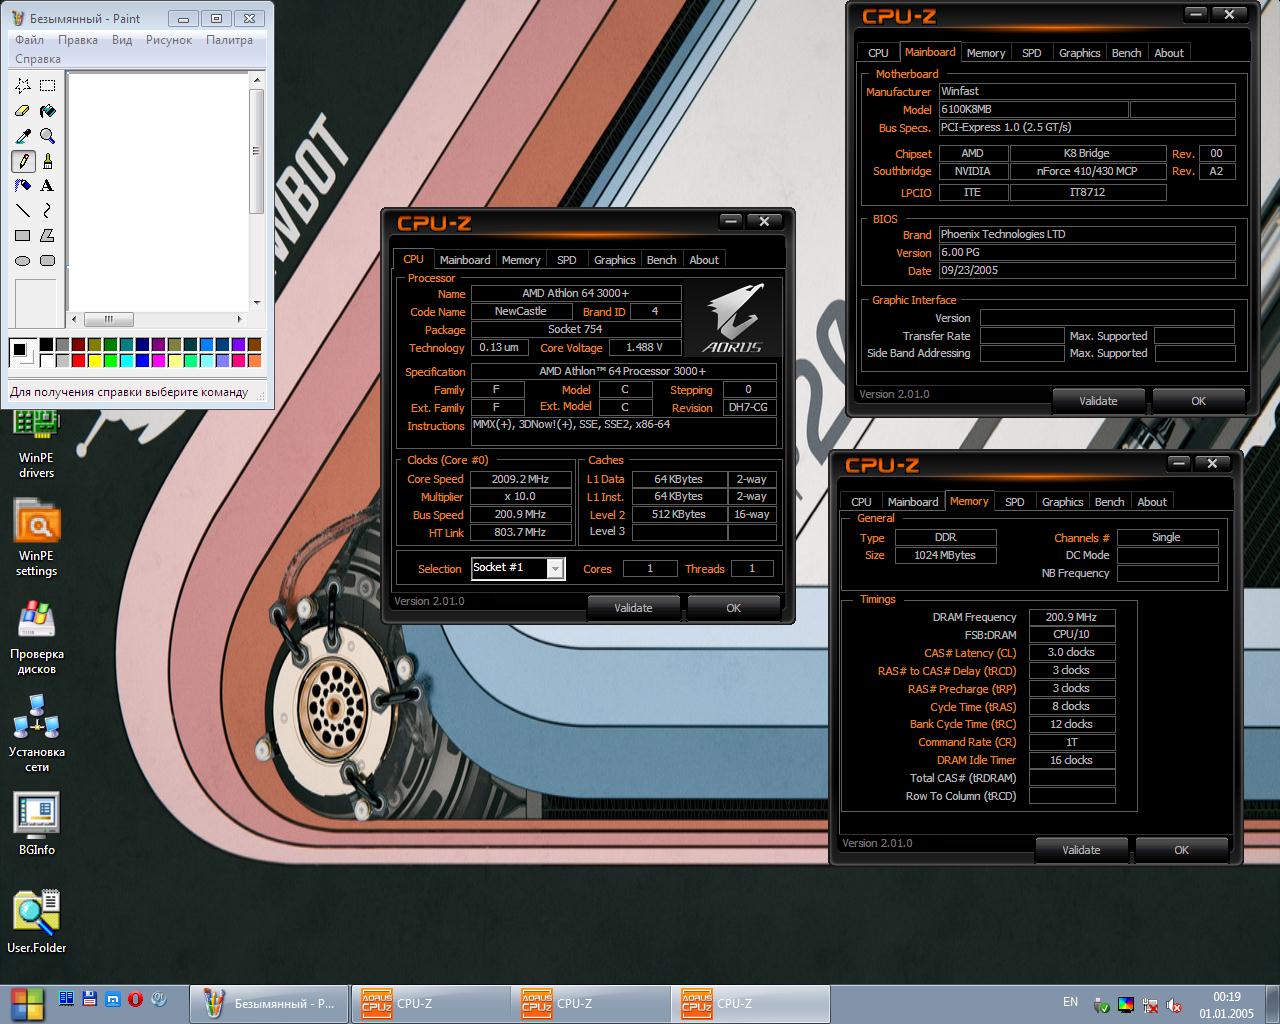Choose the Curve tool in Paint
1280x1024 pixels.
click(47, 211)
